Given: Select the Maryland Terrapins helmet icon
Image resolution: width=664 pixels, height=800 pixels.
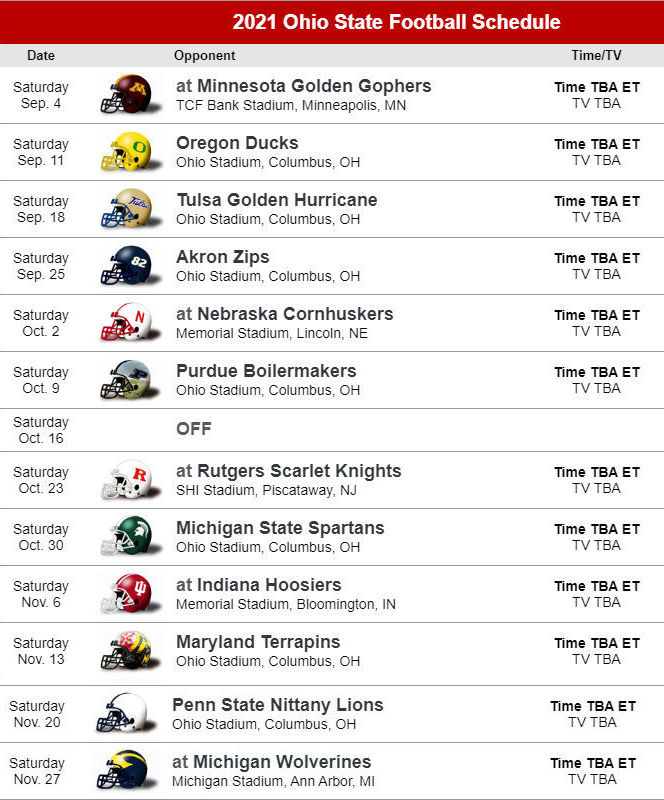Looking at the screenshot, I should 131,651.
